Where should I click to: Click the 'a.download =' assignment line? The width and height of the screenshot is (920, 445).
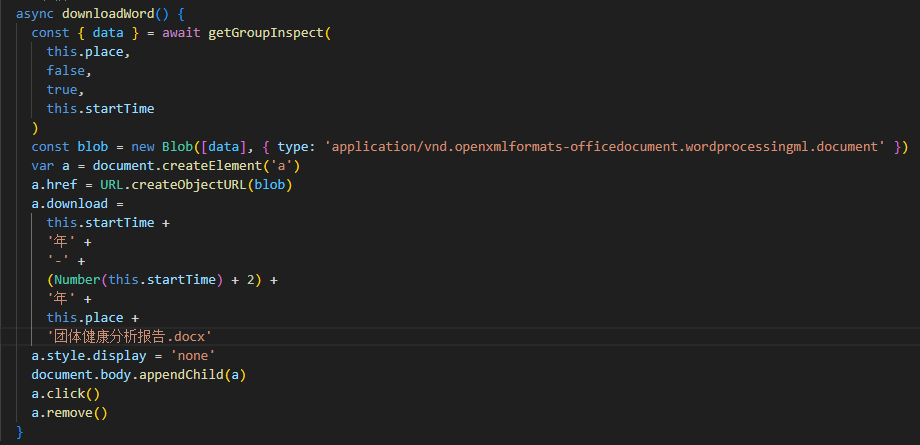pos(77,204)
